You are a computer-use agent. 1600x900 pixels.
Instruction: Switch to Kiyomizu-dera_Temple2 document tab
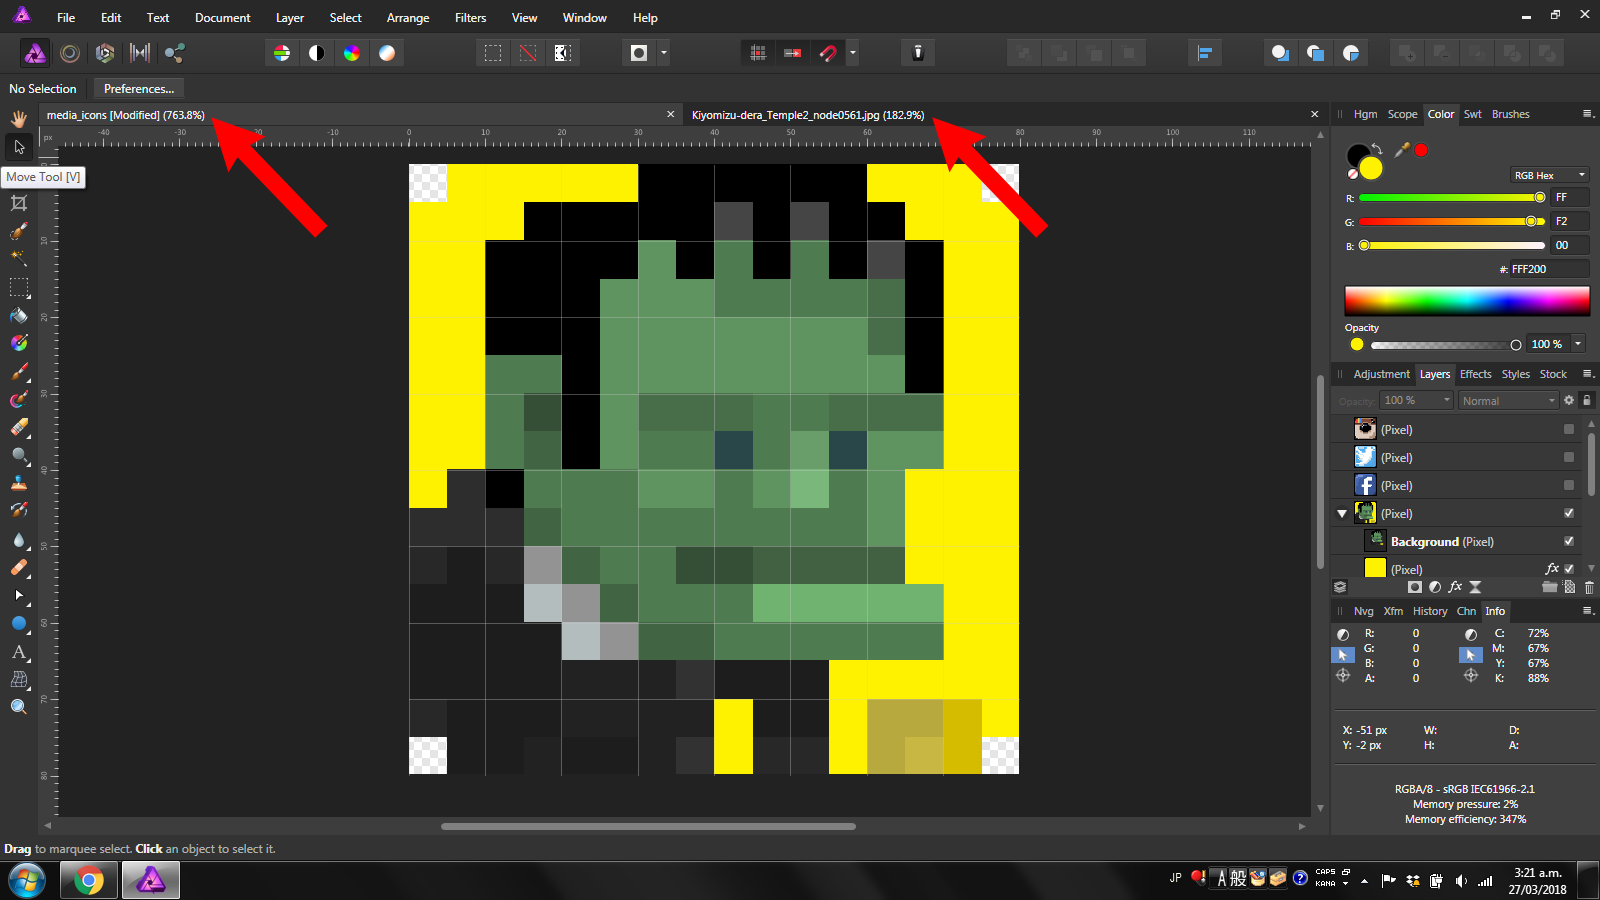pyautogui.click(x=808, y=115)
